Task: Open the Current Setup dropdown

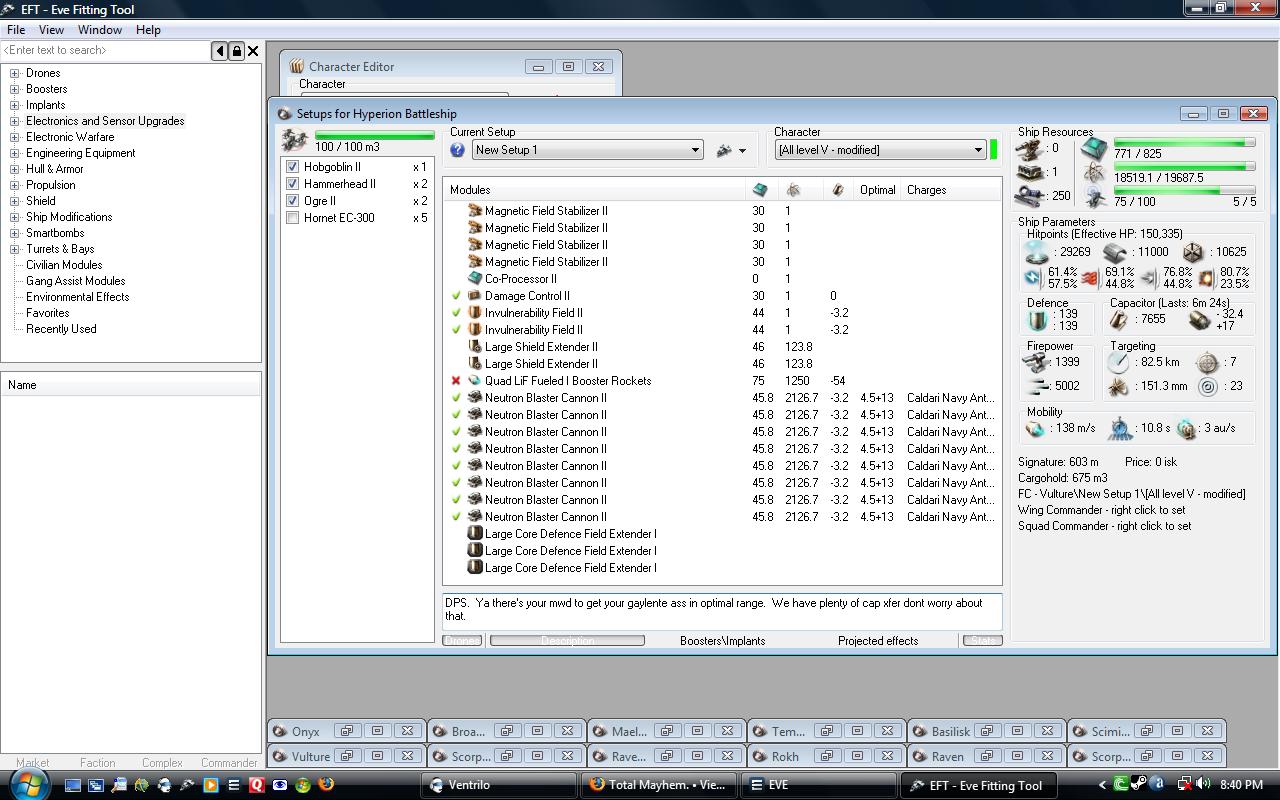Action: tap(695, 150)
